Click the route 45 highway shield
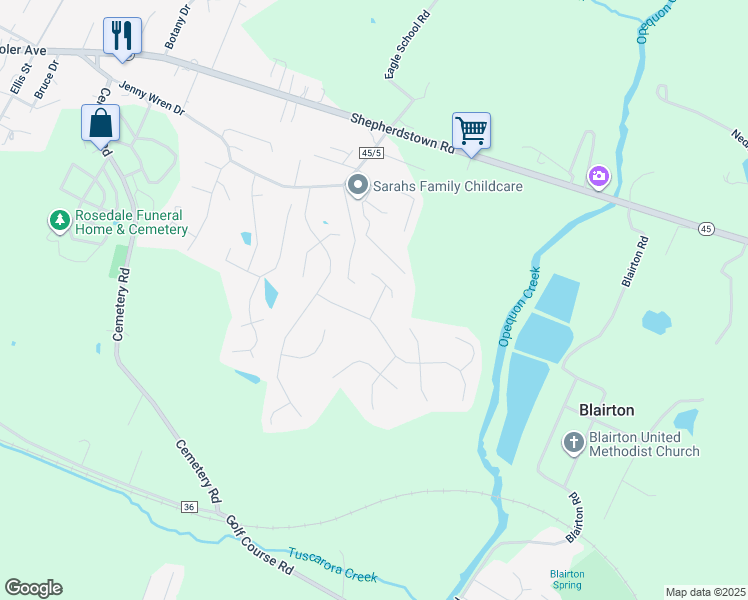Screen dimensions: 748x600 point(706,229)
